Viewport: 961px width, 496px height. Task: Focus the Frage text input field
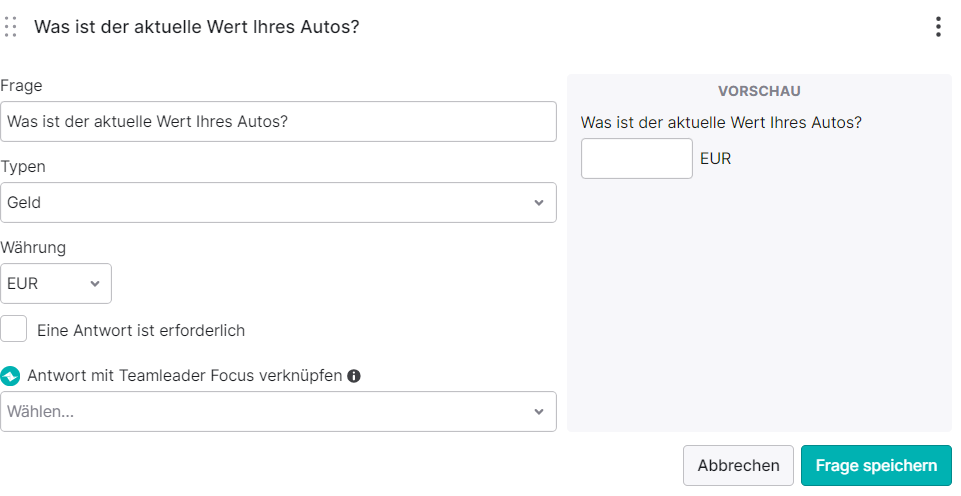[x=278, y=121]
